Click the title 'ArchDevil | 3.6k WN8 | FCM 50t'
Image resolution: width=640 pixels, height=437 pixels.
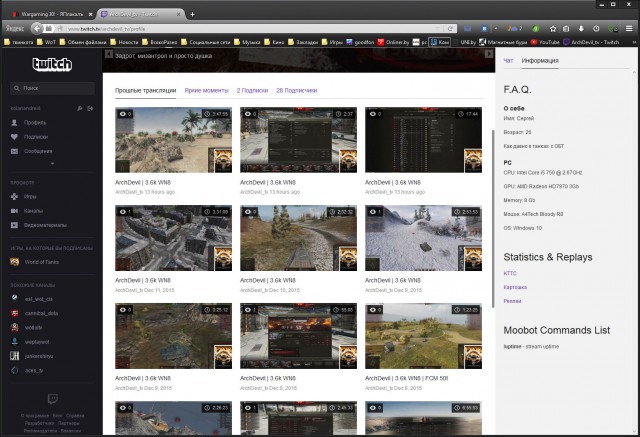(407, 378)
